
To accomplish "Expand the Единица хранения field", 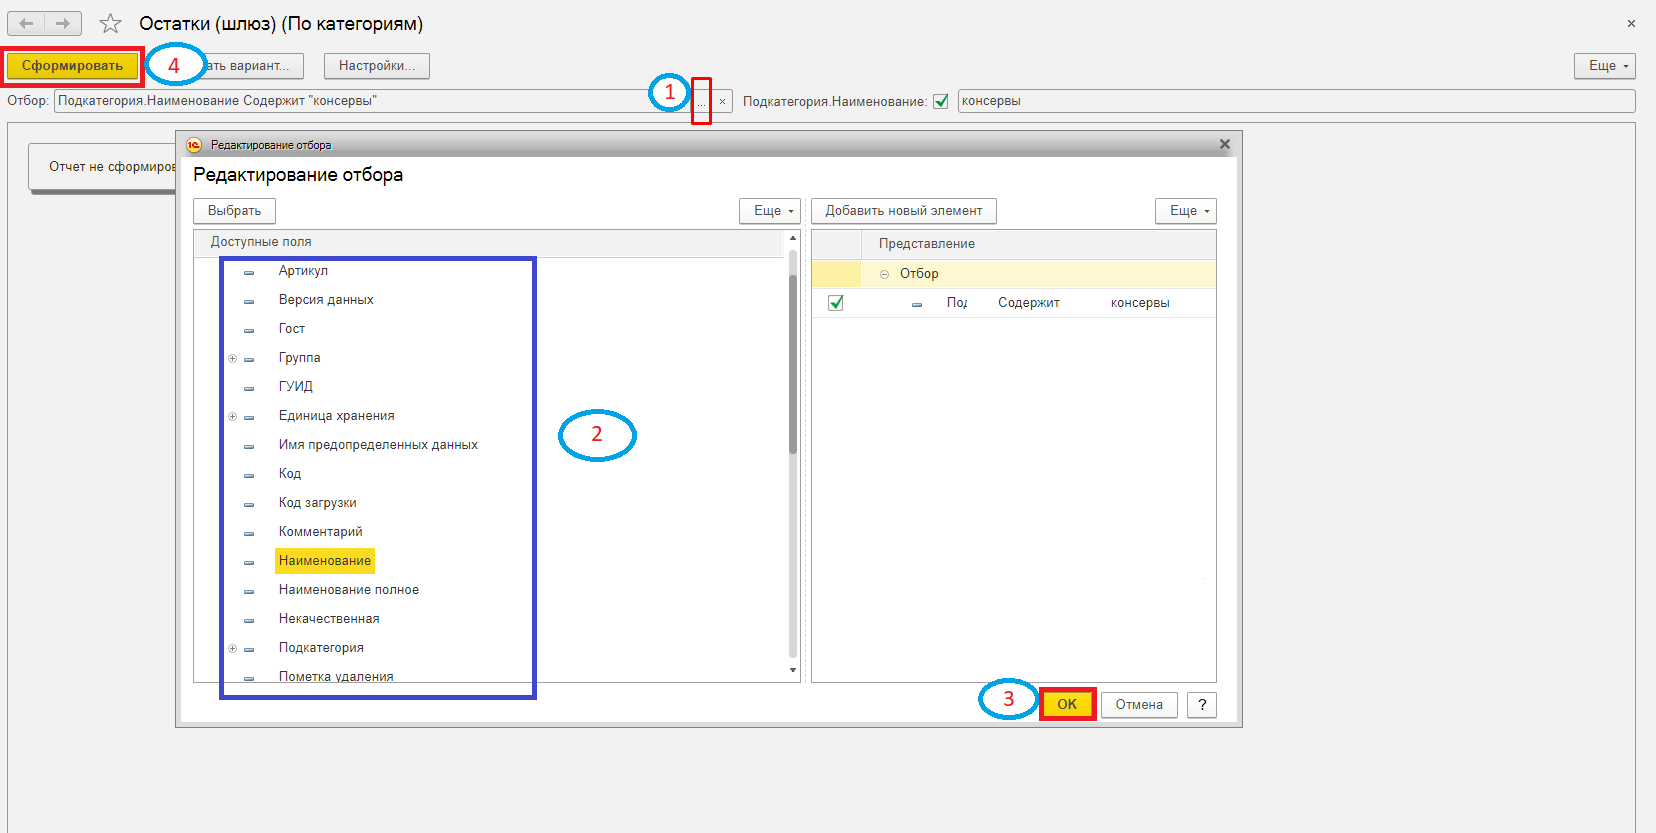I will pos(232,416).
